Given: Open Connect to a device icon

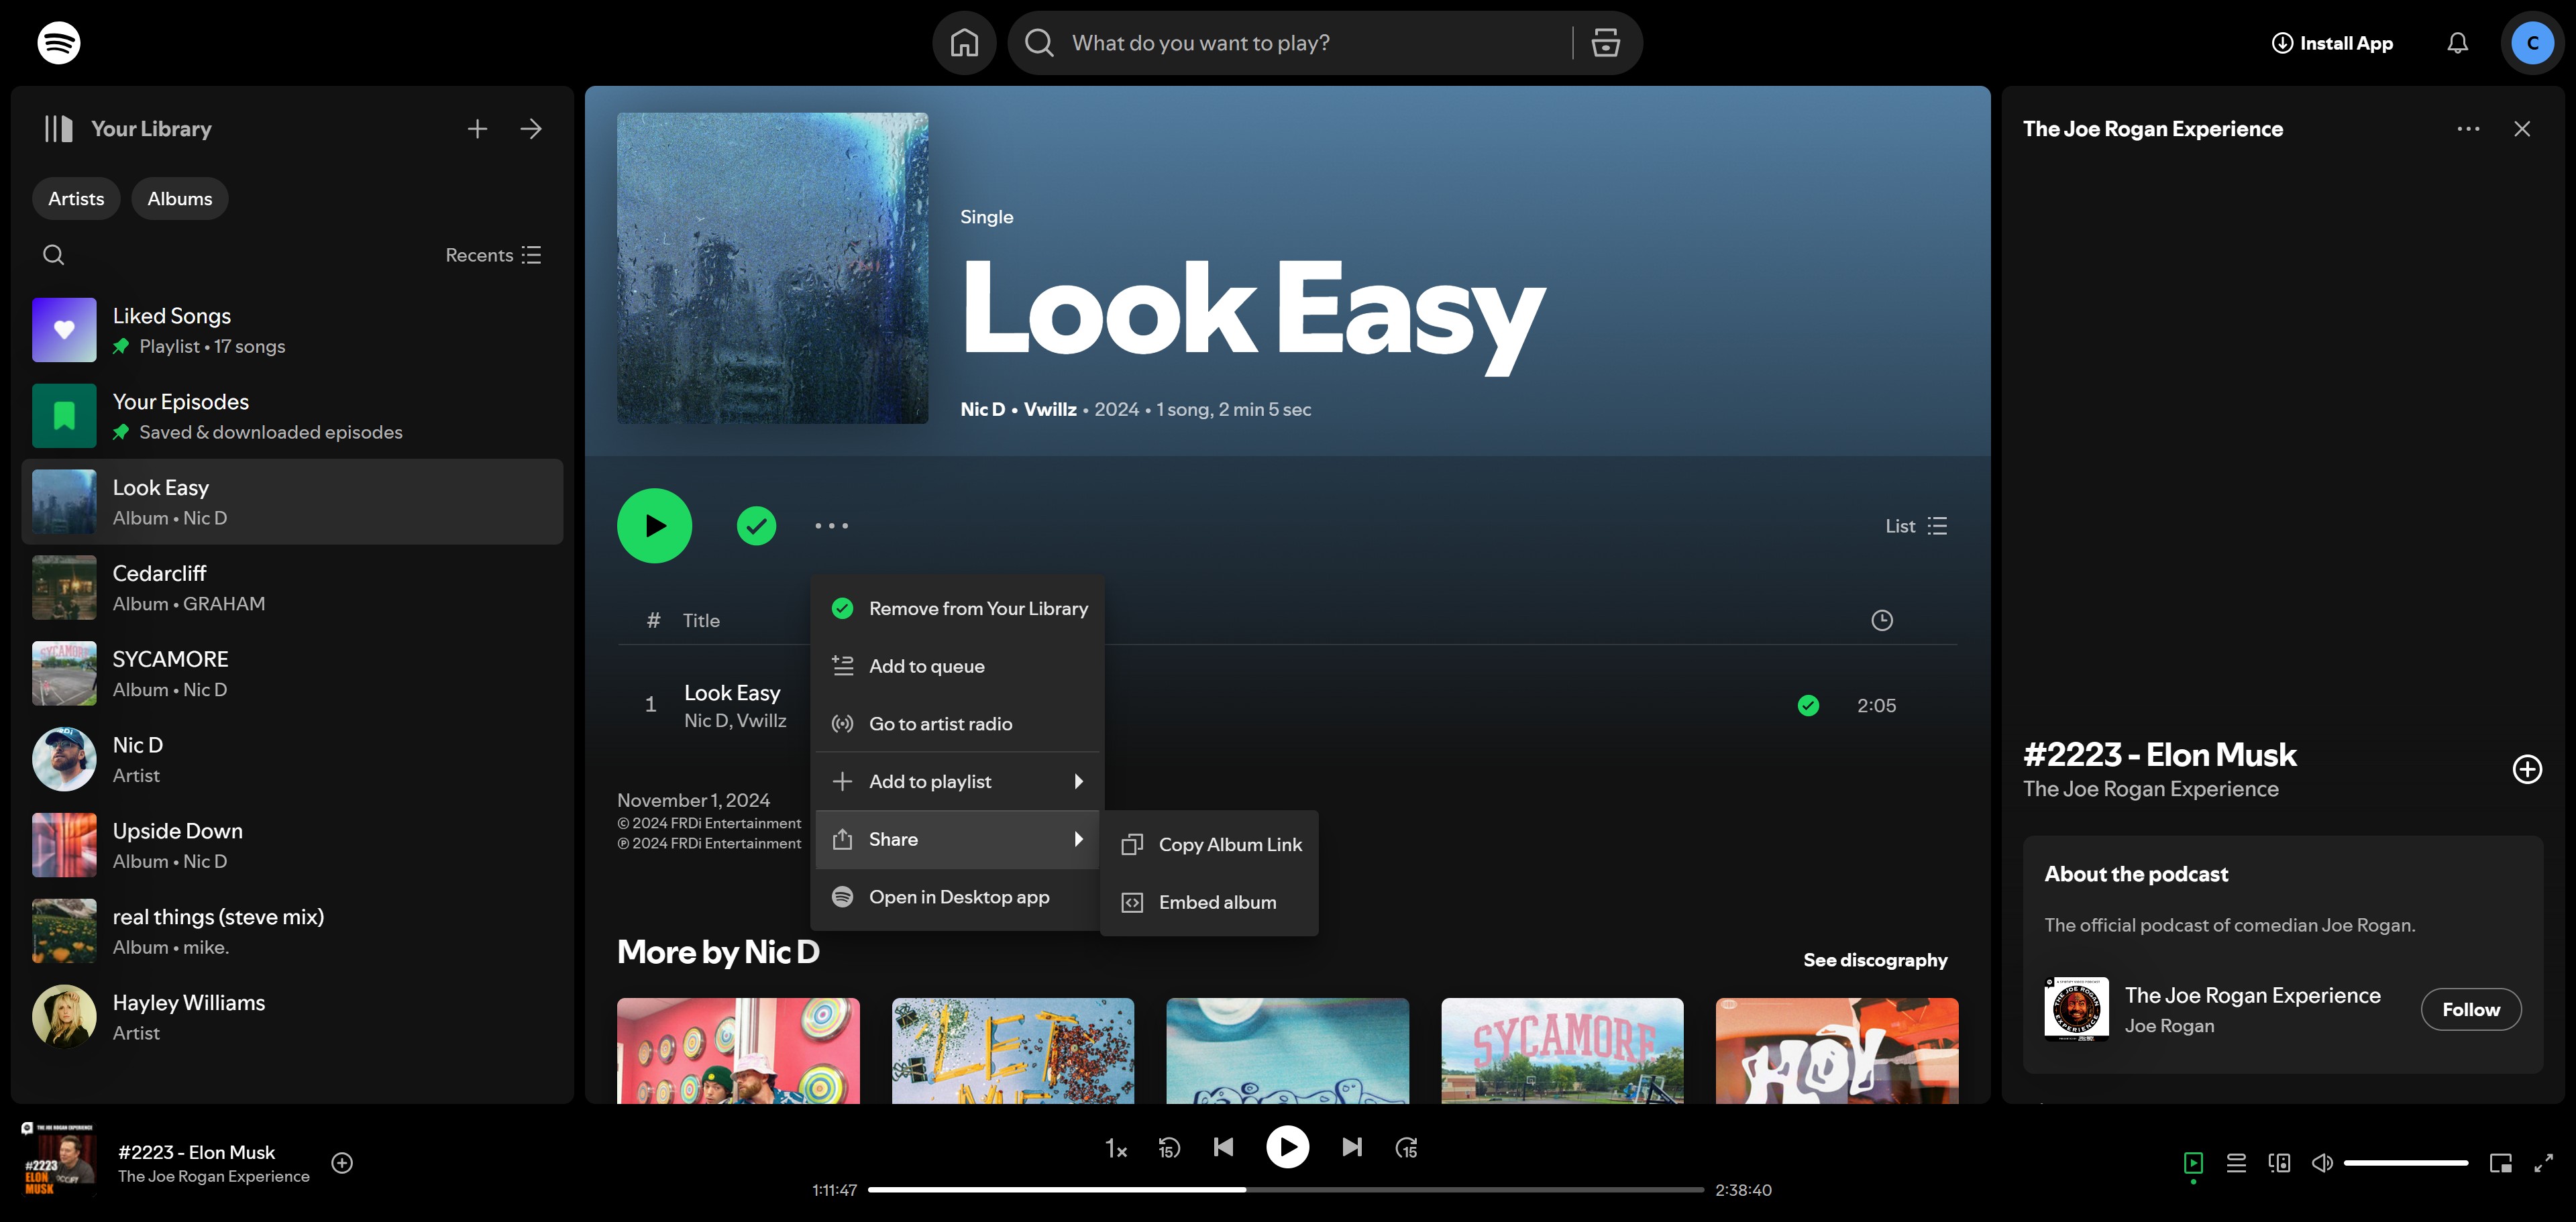Looking at the screenshot, I should click(x=2279, y=1163).
